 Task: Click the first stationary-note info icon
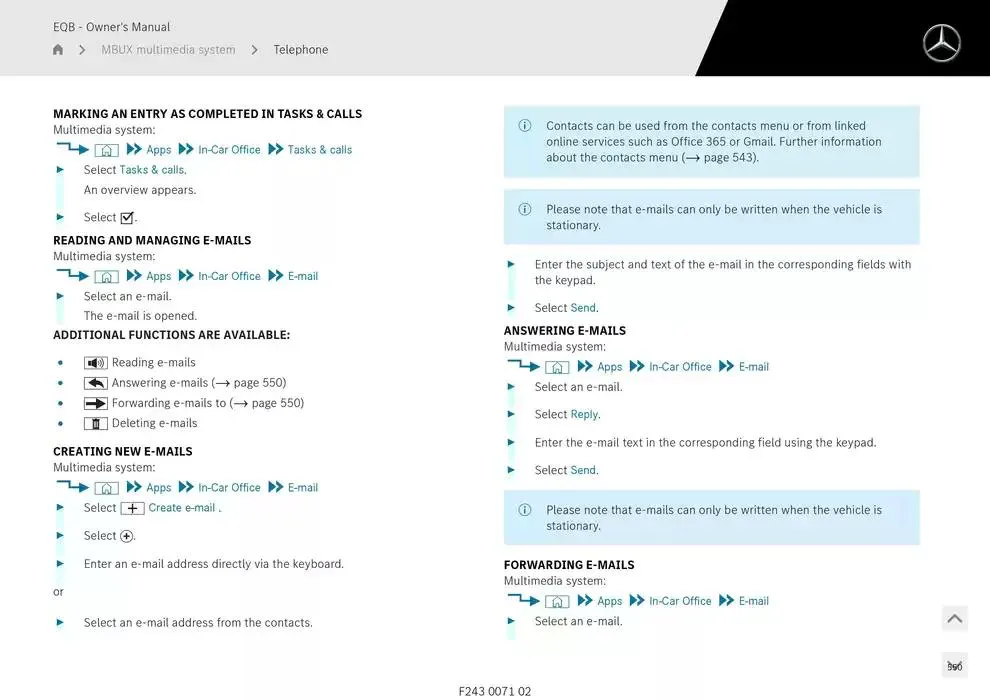pos(525,209)
